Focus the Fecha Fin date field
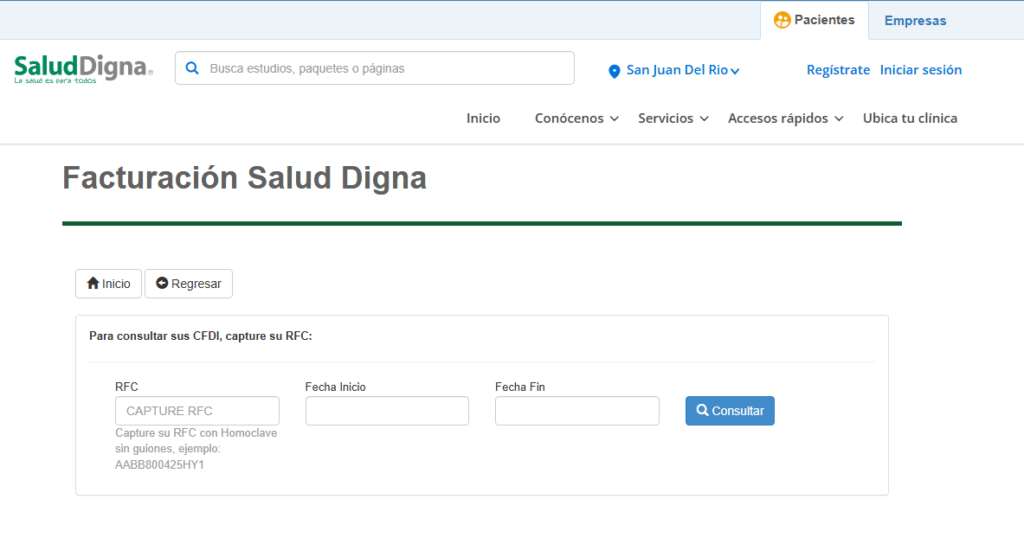Screen dimensions: 1024x544 pos(577,411)
